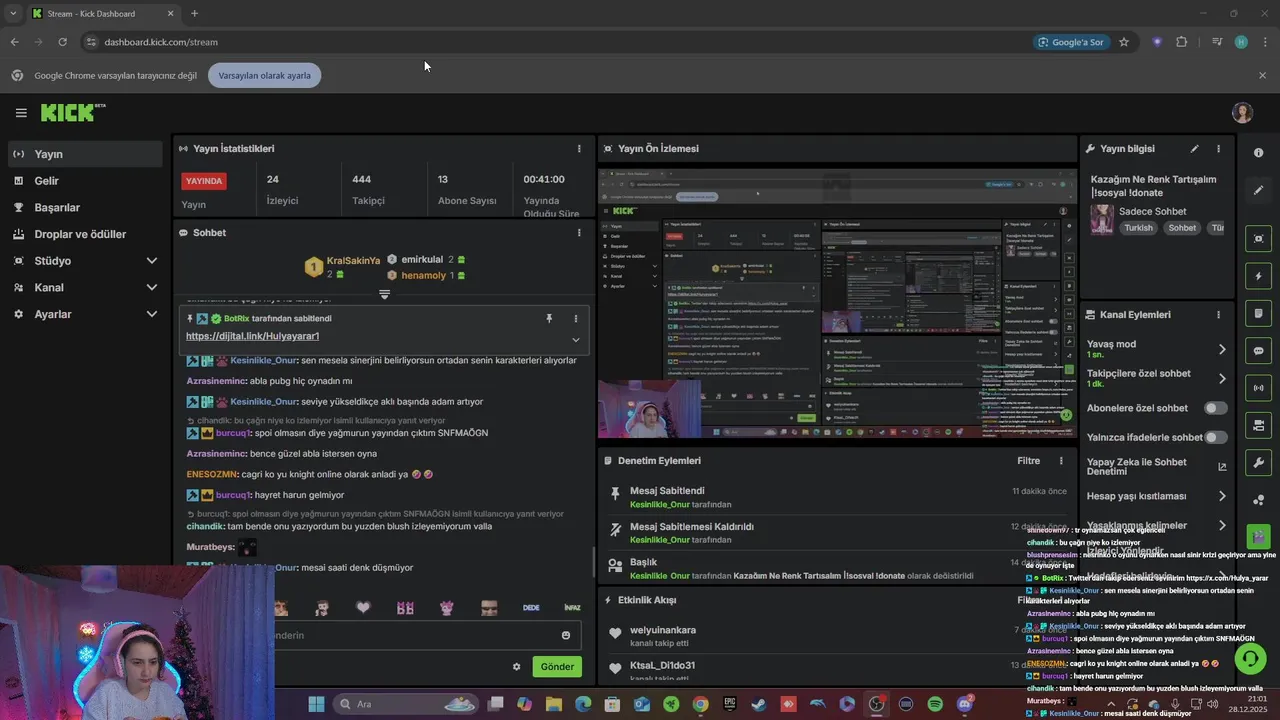Image resolution: width=1280 pixels, height=720 pixels.
Task: Open Kanal Eylemleri panel three-dot menu
Action: tap(1218, 314)
